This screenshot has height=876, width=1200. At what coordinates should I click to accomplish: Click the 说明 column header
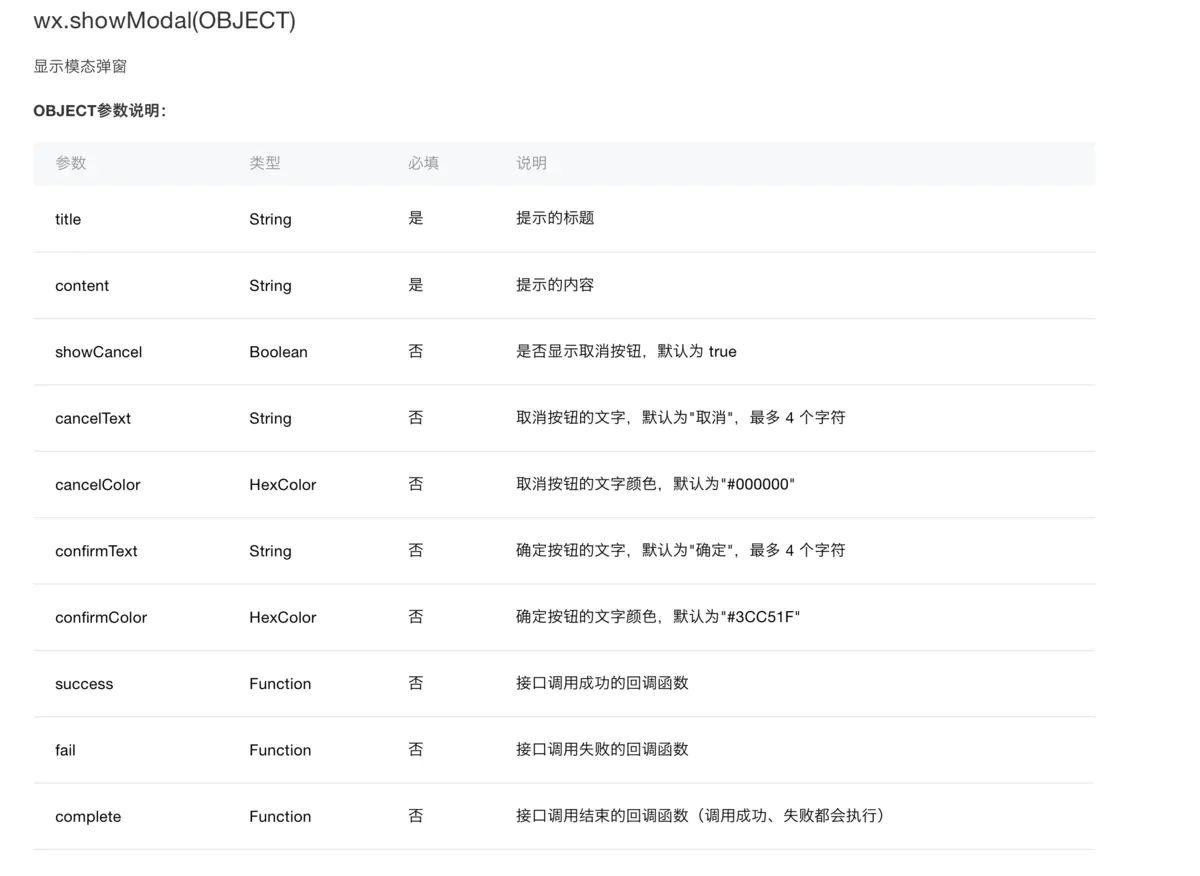531,163
